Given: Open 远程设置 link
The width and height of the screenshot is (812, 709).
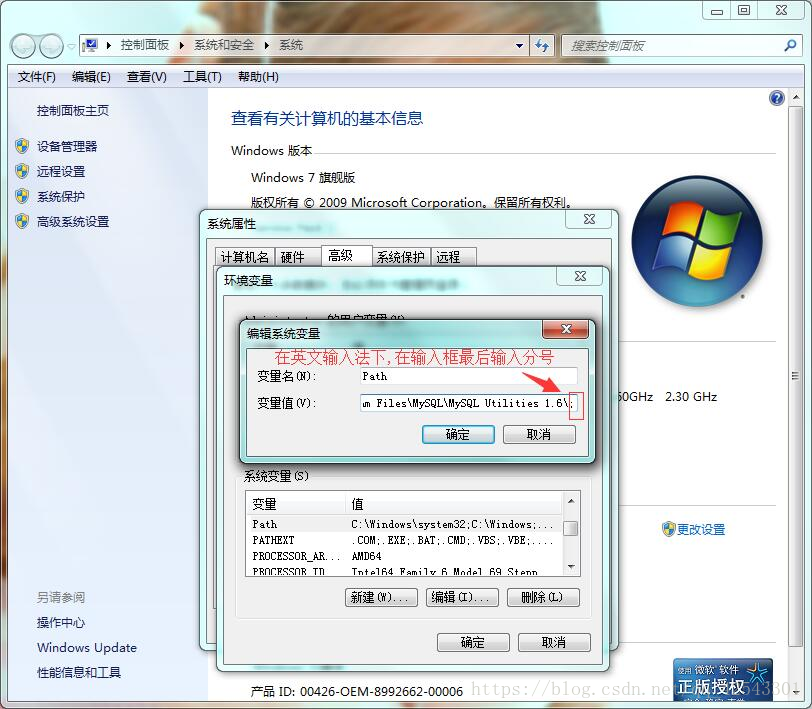Looking at the screenshot, I should click(x=61, y=171).
